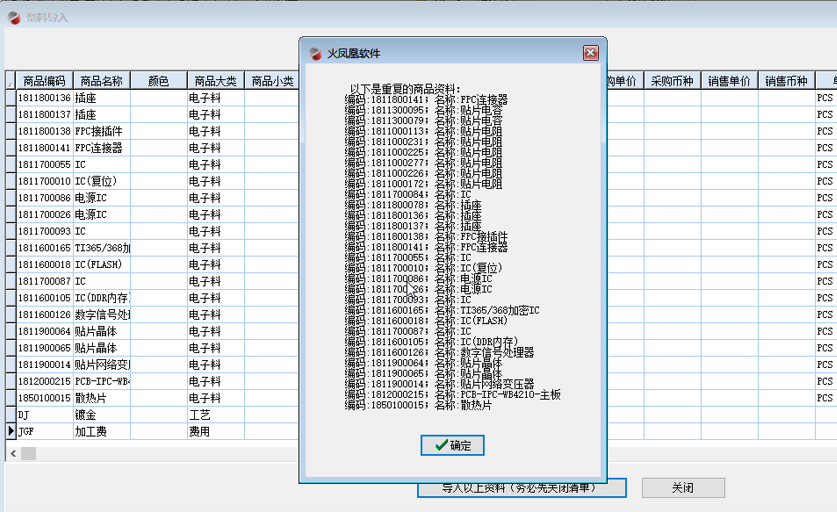Viewport: 837px width, 512px height.
Task: Select cell with code 1811600126
Action: (44, 314)
